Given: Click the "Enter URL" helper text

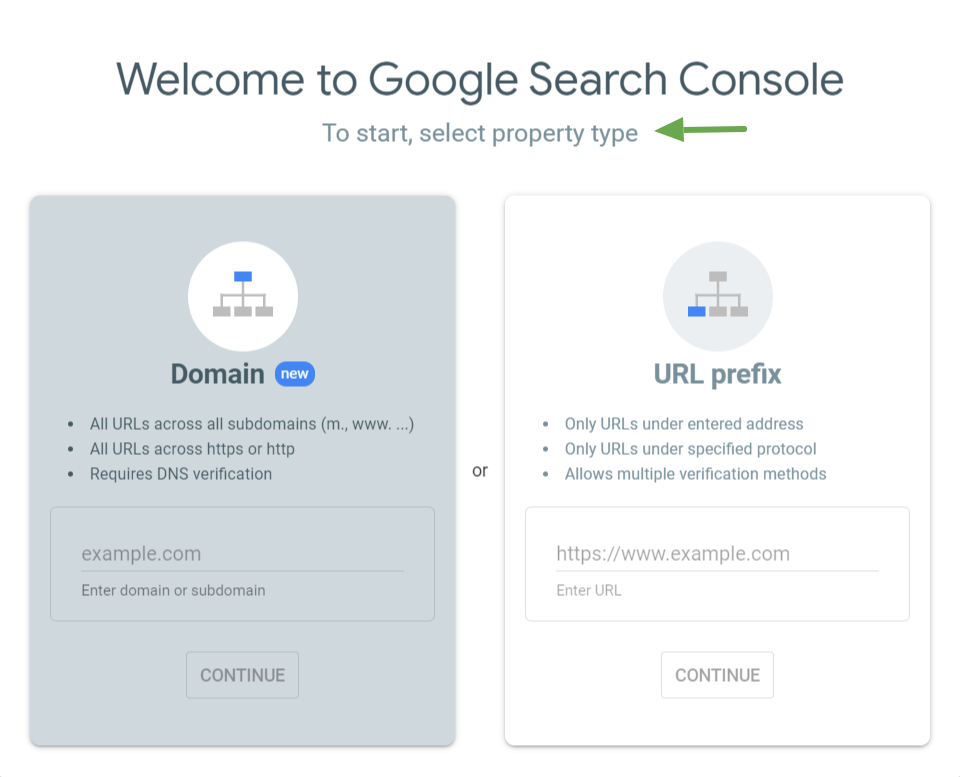Looking at the screenshot, I should click(x=588, y=590).
